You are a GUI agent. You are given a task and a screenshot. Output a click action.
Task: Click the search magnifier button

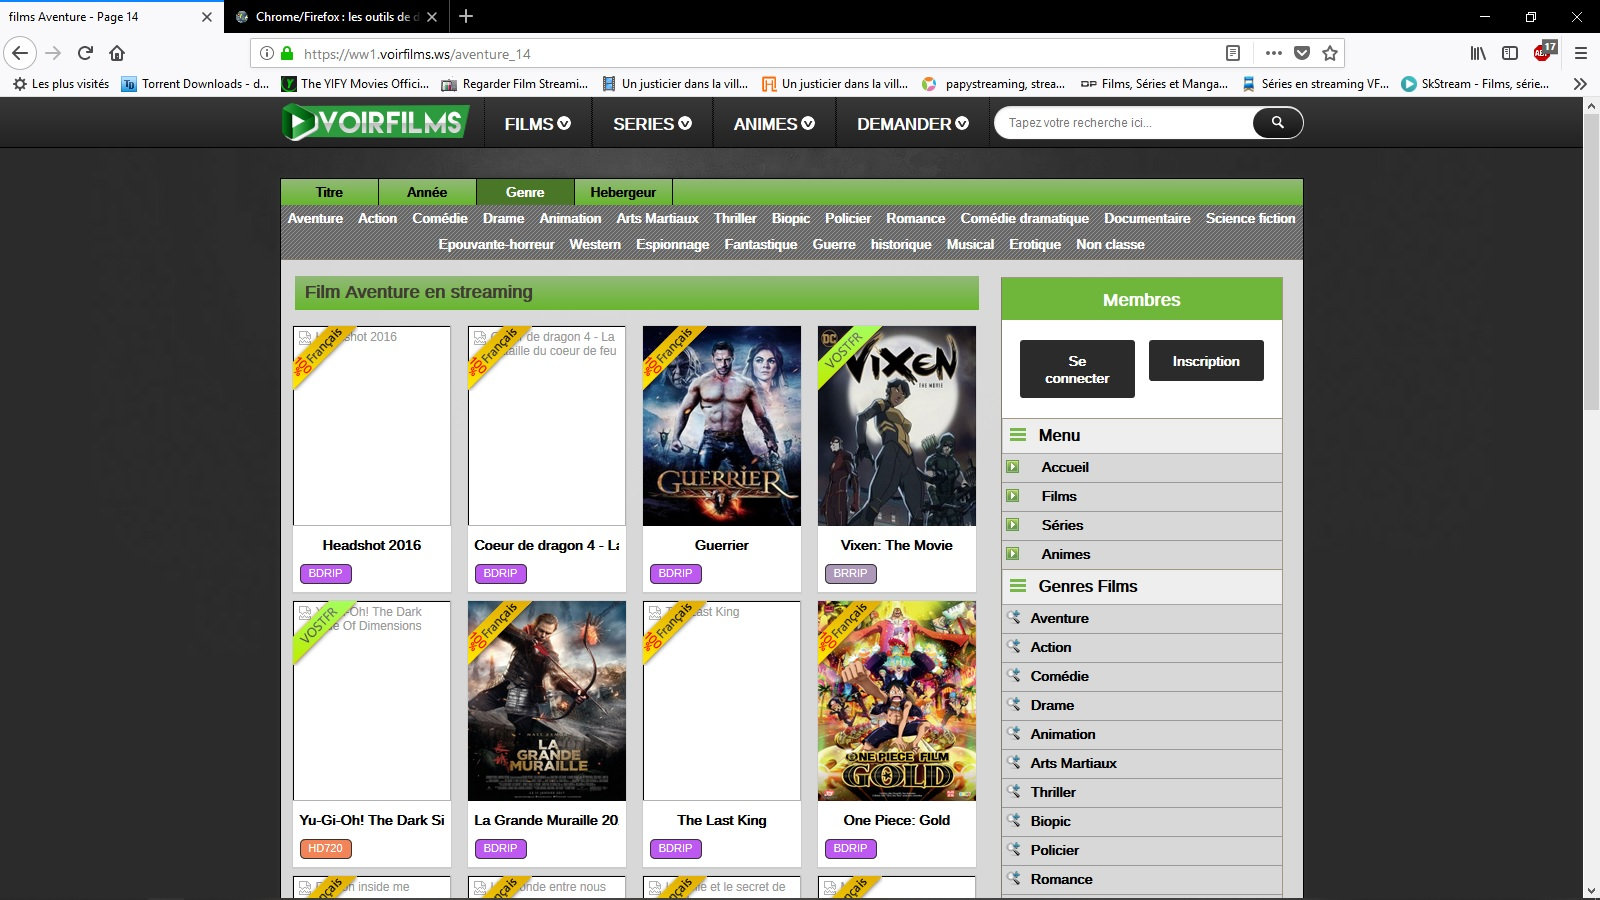pyautogui.click(x=1277, y=123)
